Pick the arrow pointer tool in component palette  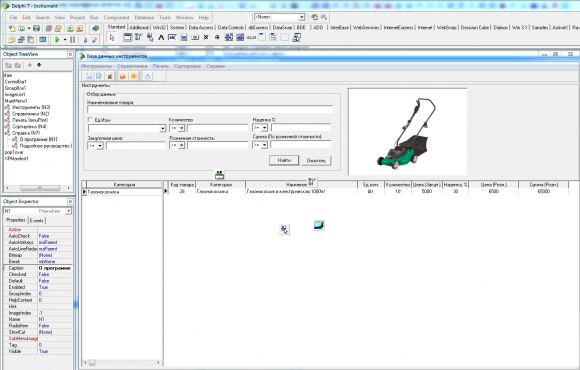pyautogui.click(x=112, y=37)
